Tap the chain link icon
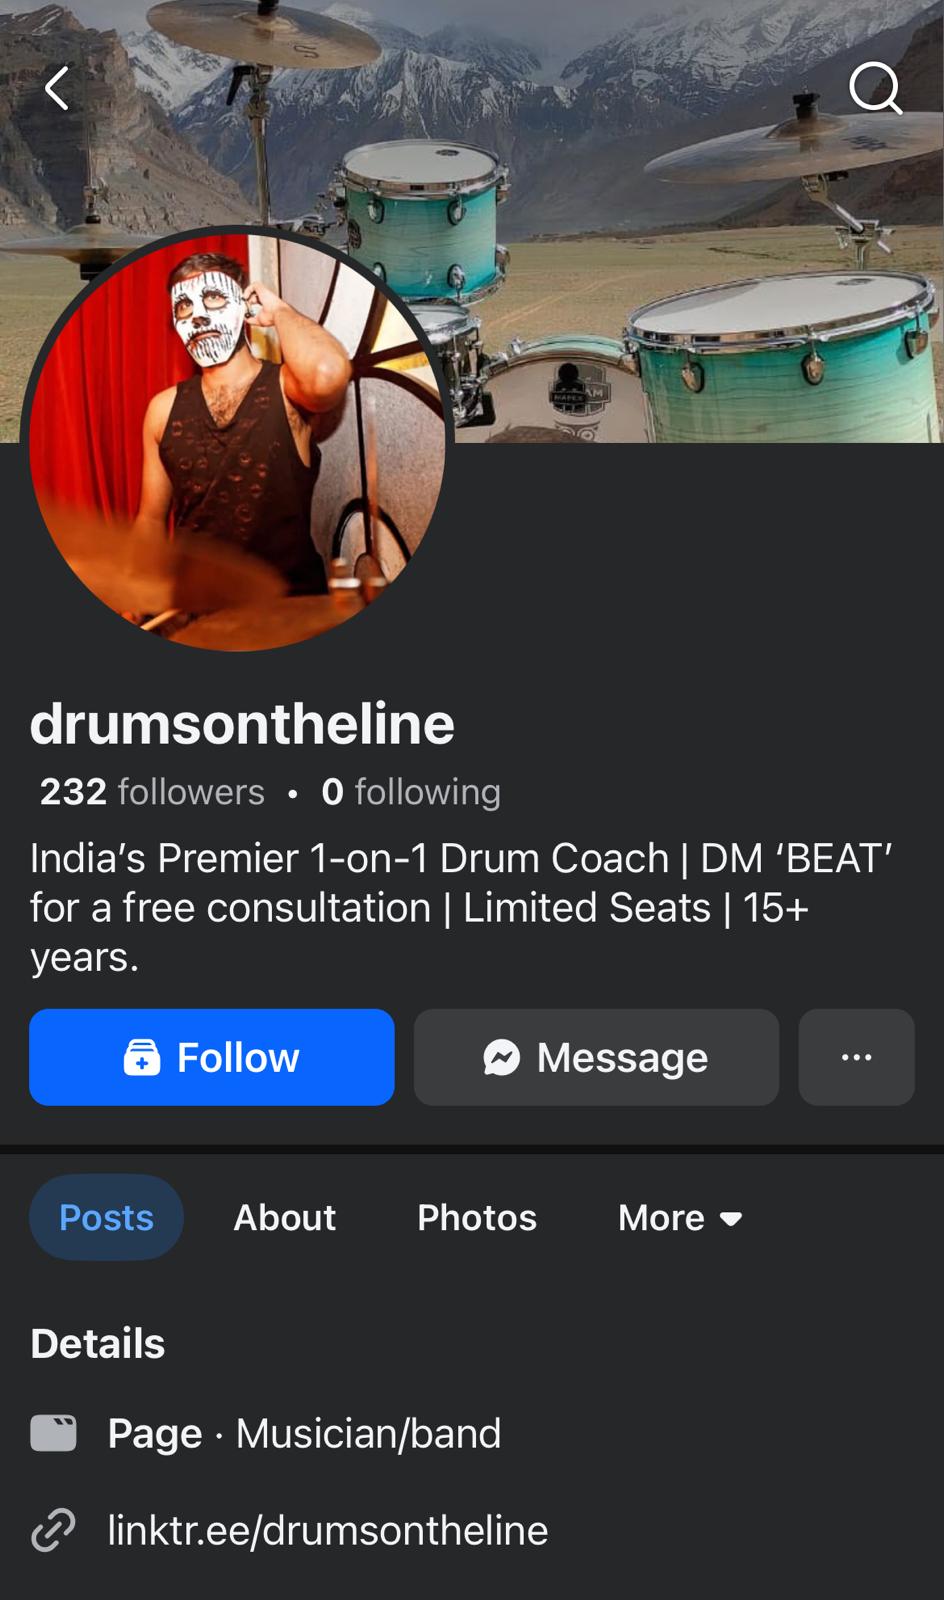This screenshot has width=944, height=1600. click(x=53, y=1530)
